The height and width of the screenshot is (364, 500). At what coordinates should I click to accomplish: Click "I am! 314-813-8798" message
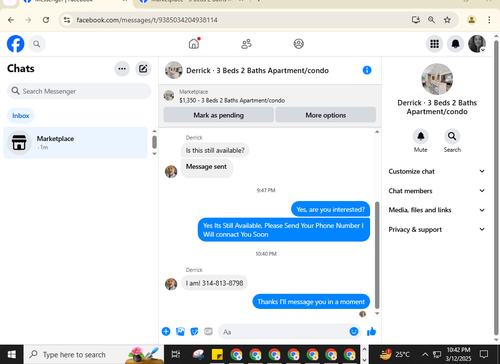click(214, 283)
